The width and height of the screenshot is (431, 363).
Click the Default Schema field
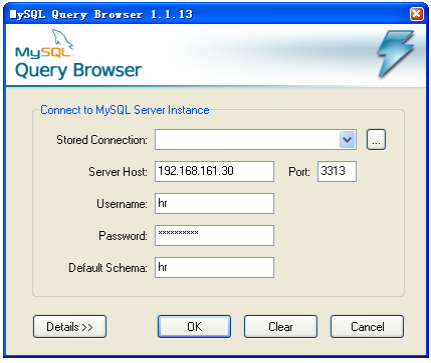tap(214, 267)
